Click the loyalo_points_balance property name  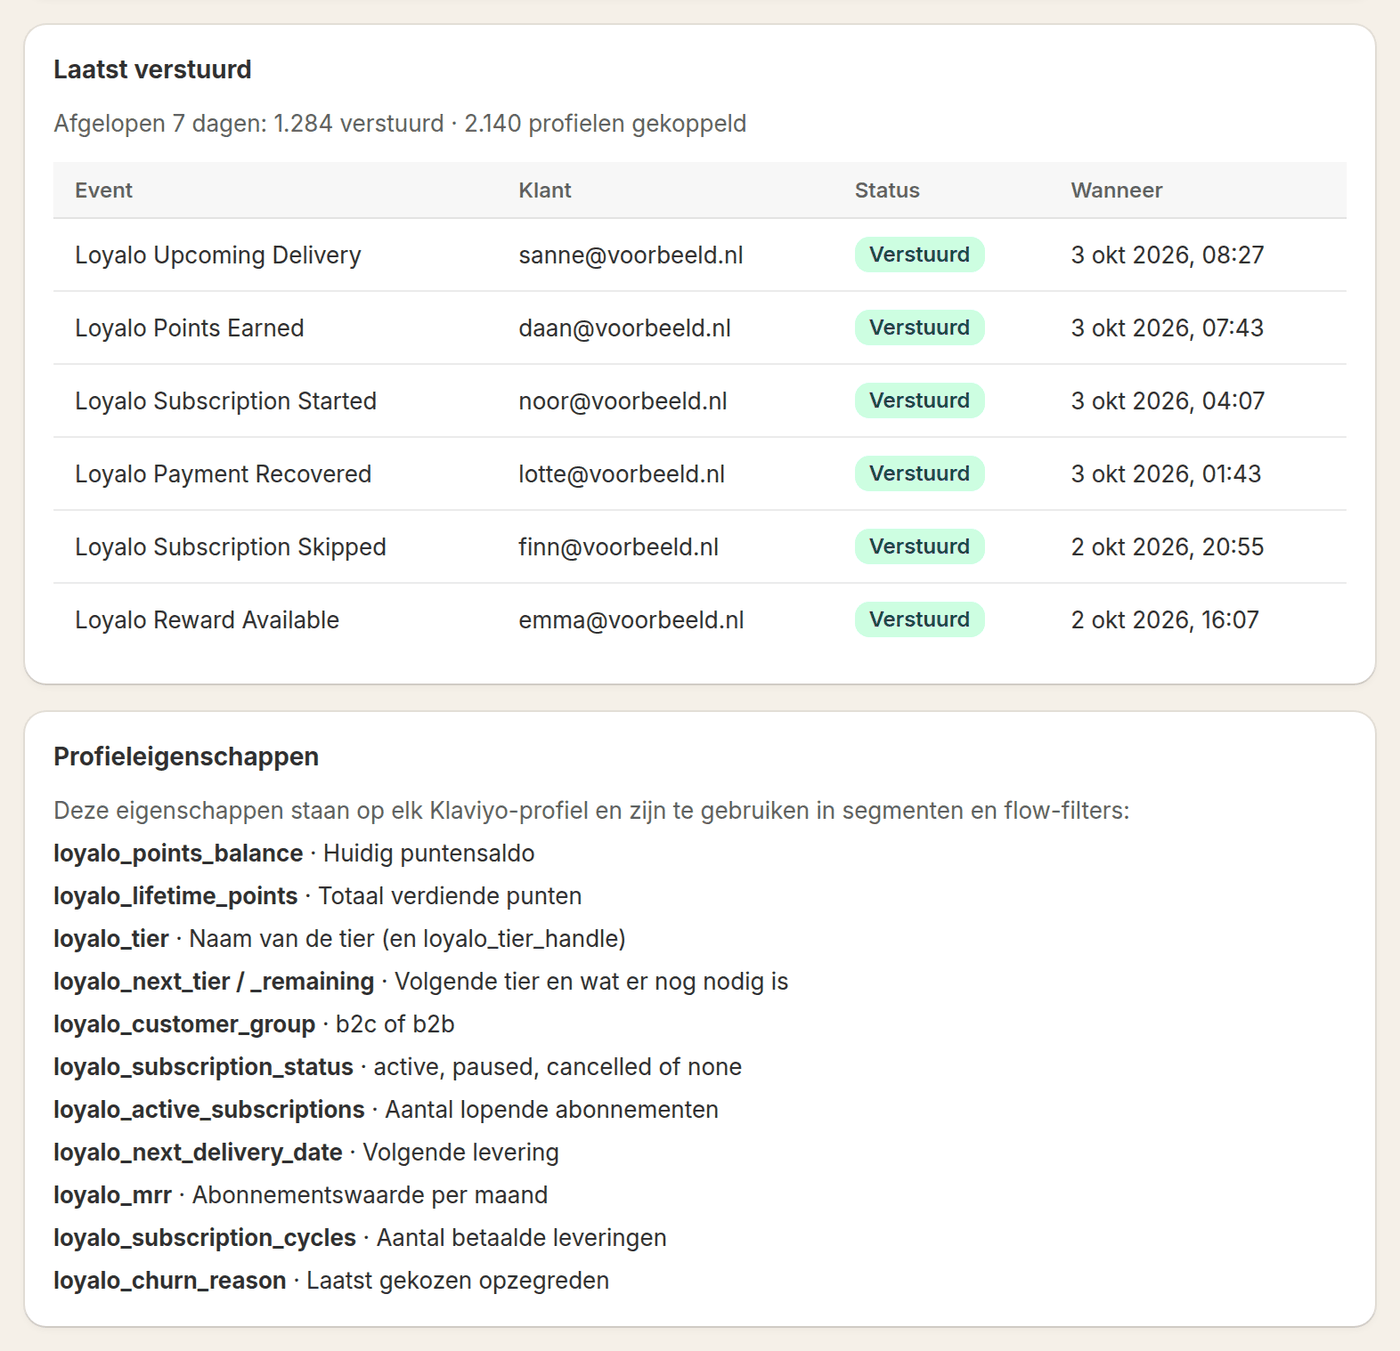[178, 853]
